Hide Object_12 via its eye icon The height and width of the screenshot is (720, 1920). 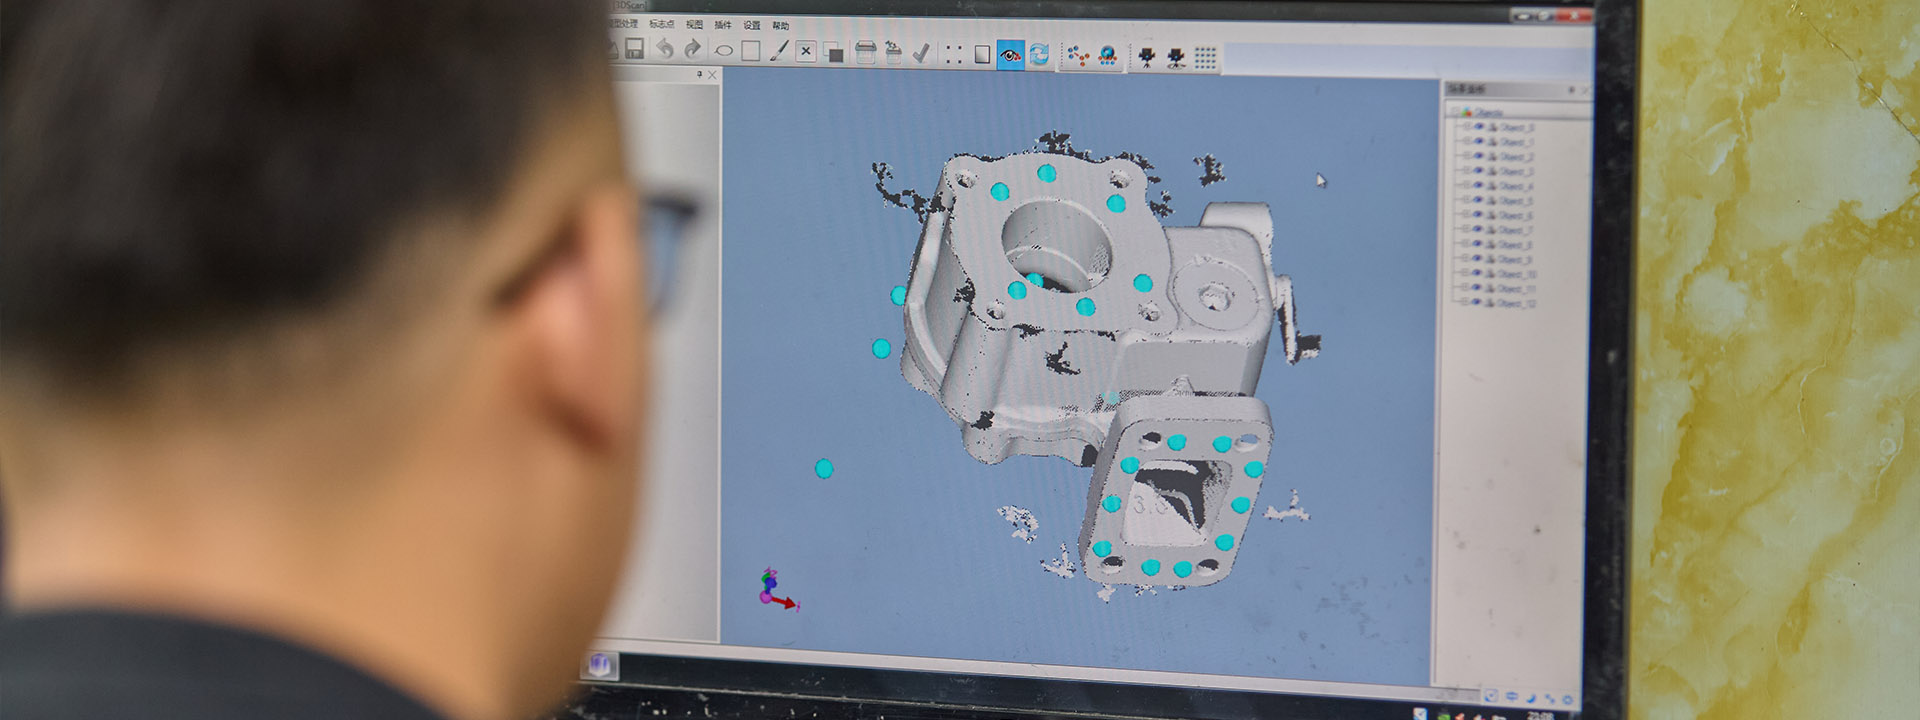coord(1478,303)
